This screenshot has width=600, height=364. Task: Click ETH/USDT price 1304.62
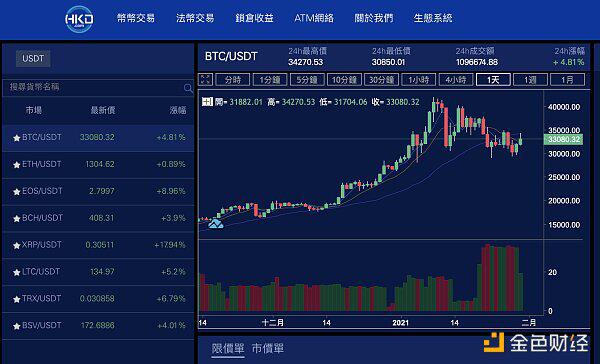100,164
